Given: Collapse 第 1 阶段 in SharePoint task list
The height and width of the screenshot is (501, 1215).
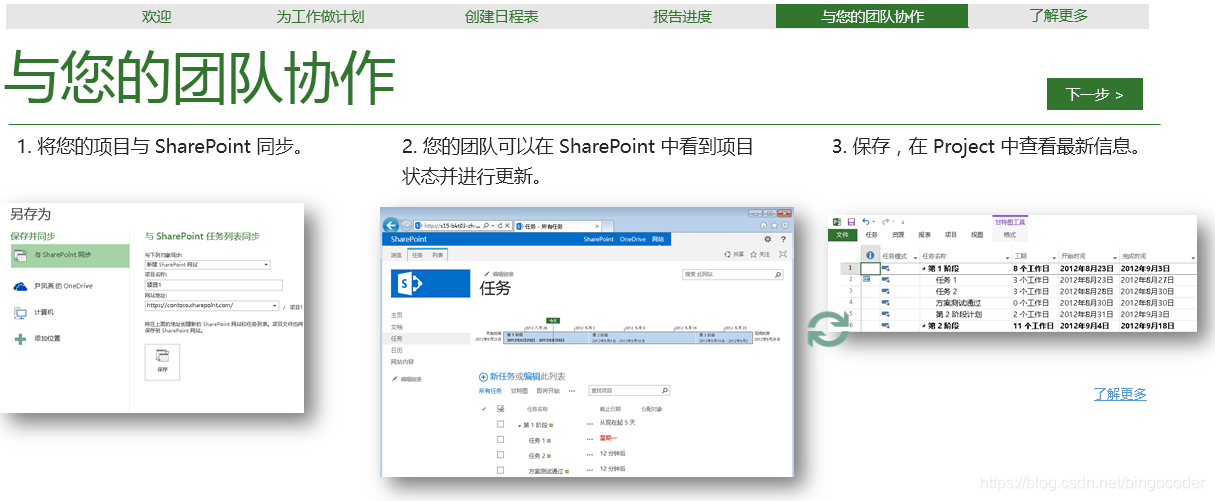Looking at the screenshot, I should coord(520,425).
